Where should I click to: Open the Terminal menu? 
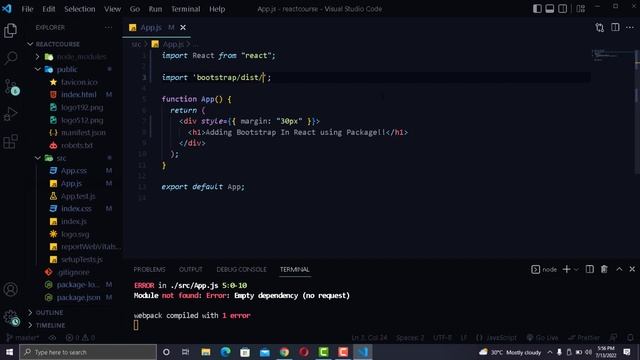186,9
